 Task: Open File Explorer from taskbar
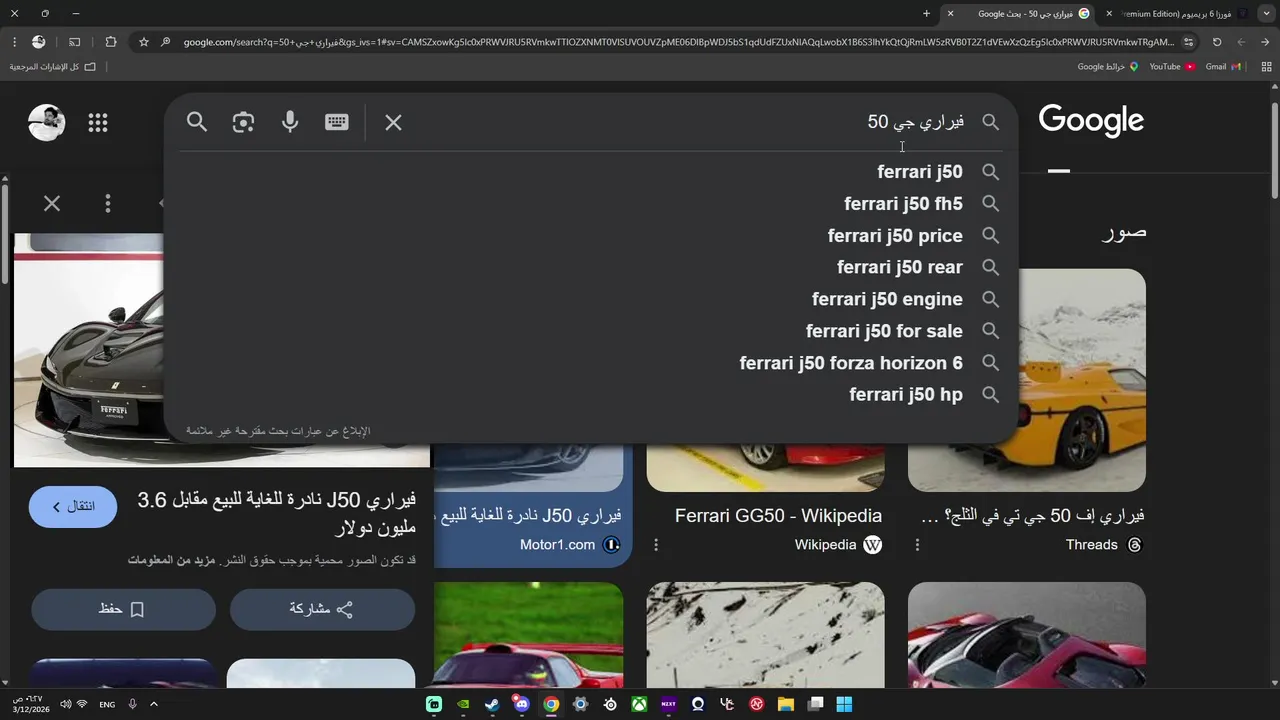point(785,704)
